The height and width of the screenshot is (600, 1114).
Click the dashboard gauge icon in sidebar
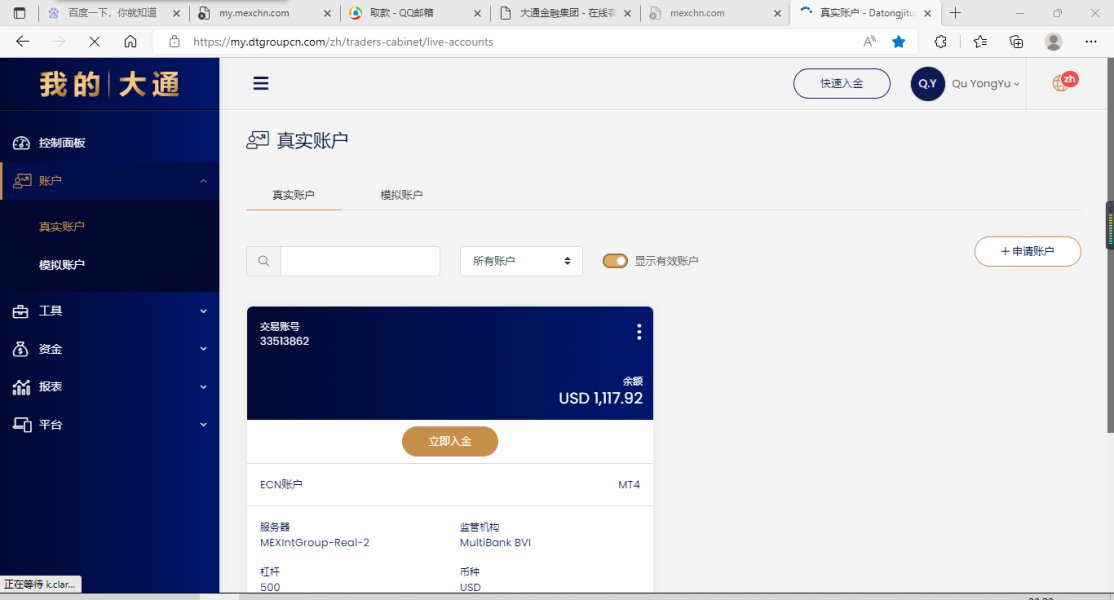(21, 143)
